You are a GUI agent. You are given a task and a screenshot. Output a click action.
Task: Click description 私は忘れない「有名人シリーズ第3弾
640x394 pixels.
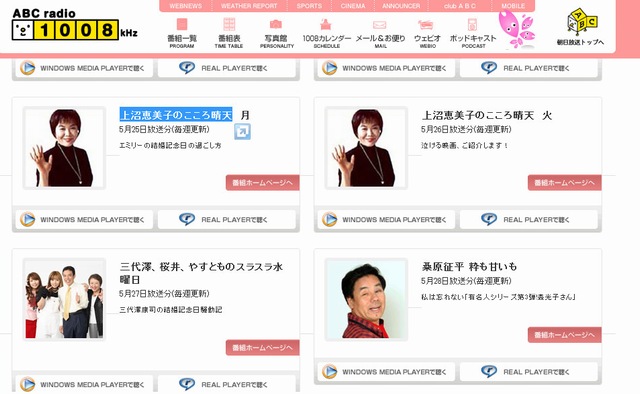pos(498,297)
